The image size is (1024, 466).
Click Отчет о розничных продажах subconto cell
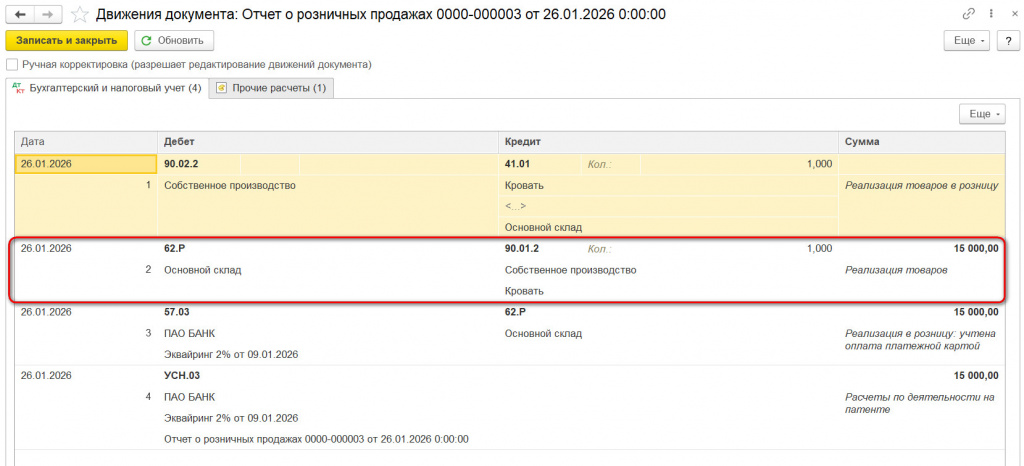[317, 439]
